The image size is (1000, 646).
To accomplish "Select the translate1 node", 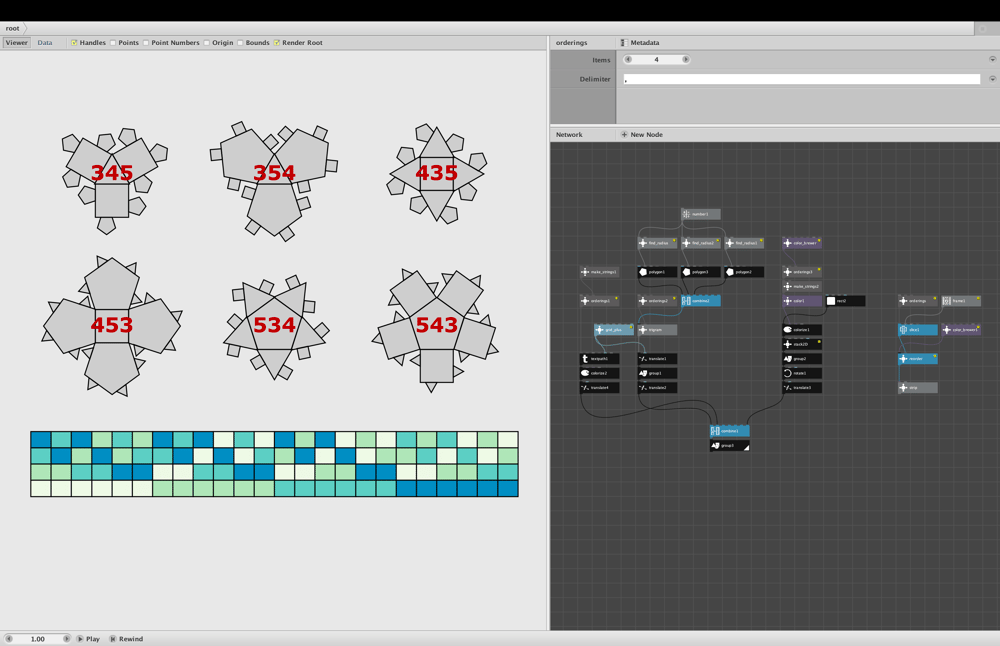I will 657,358.
